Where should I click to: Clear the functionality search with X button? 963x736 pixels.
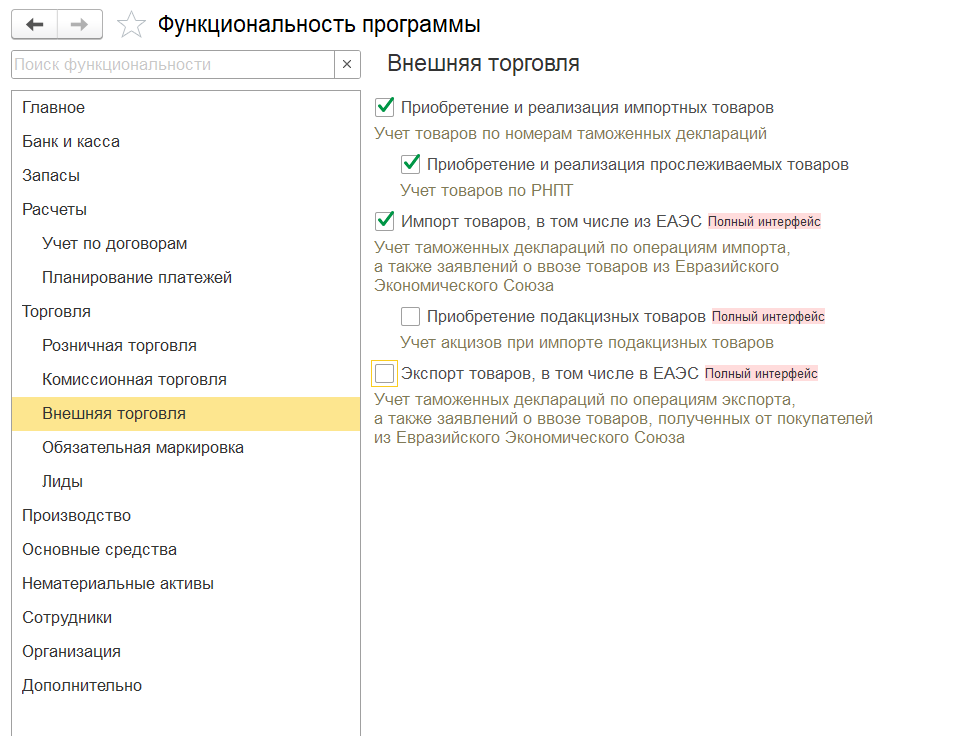click(347, 65)
